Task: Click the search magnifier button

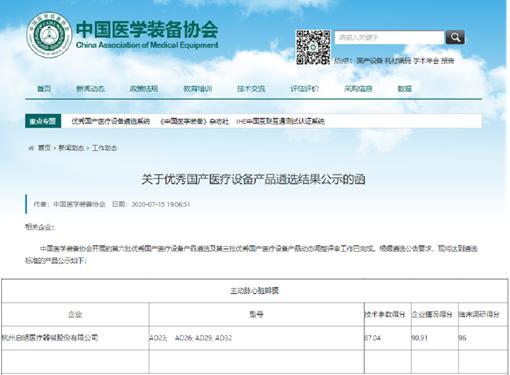Action: click(x=455, y=37)
